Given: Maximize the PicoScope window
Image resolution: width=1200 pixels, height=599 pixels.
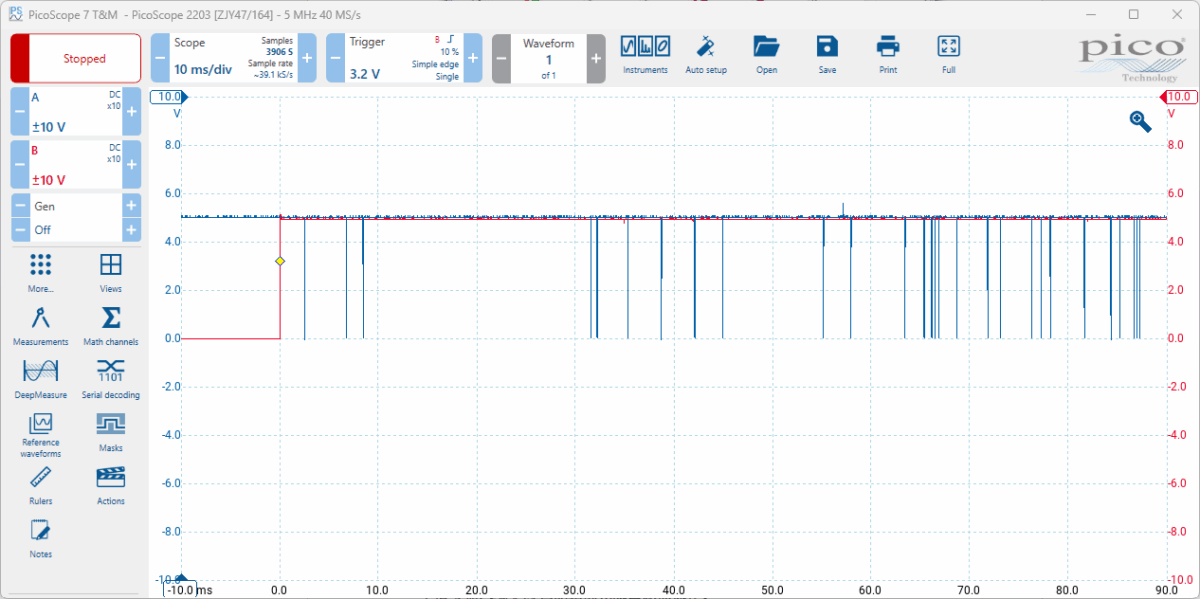Looking at the screenshot, I should point(1133,14).
